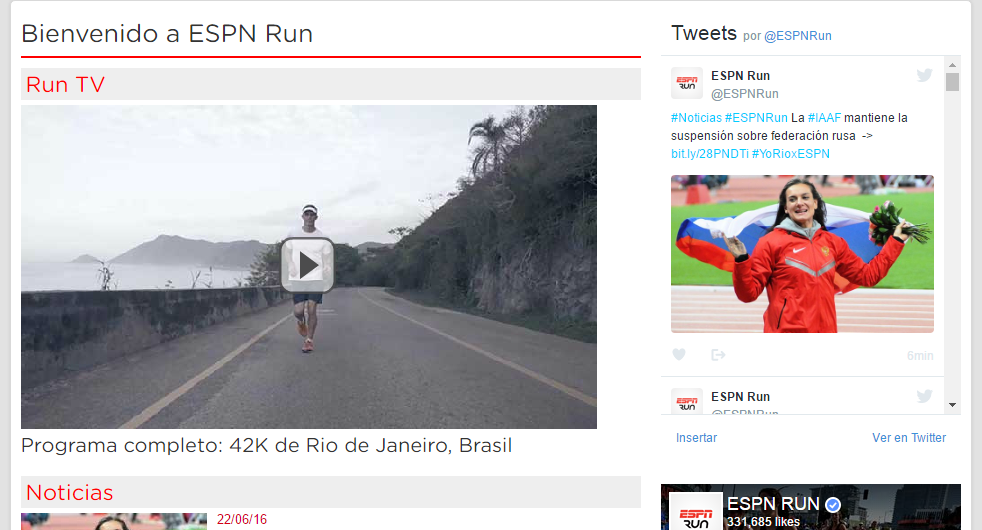Like the IAAF tweet with heart icon
Screen dimensions: 982x530
(679, 355)
